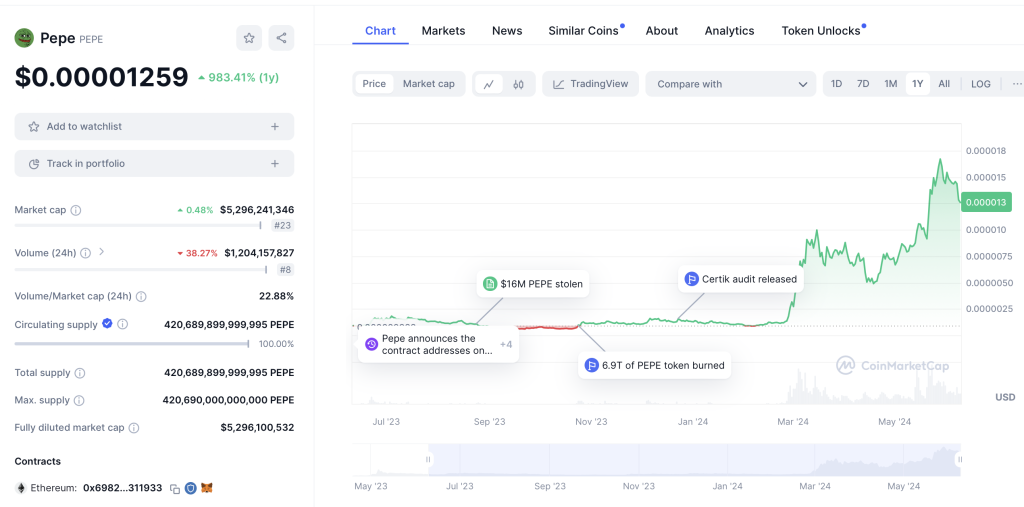Copy the Ethereum contract address
1024x507 pixels.
click(x=174, y=488)
